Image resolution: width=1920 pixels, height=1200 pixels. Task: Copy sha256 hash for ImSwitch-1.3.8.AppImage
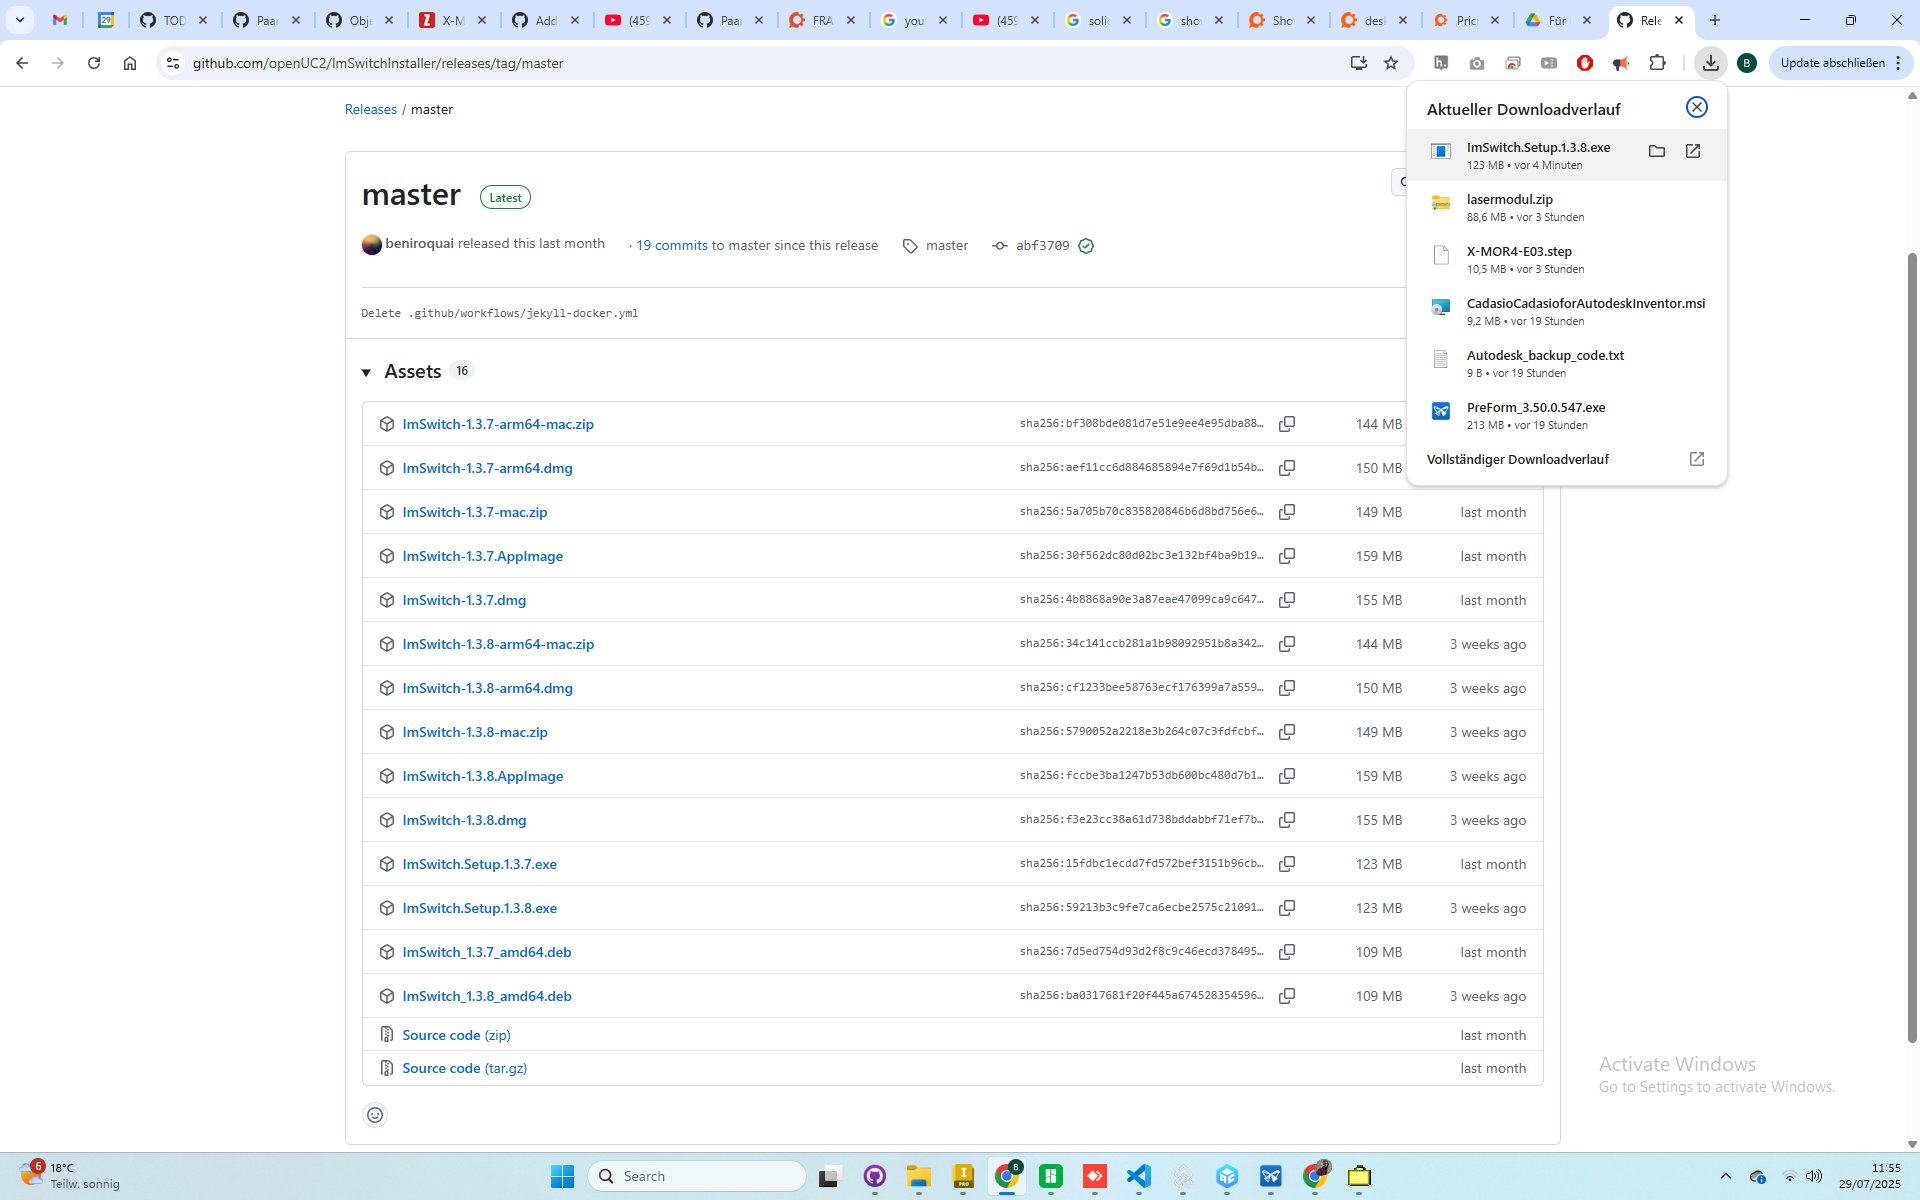(1287, 776)
